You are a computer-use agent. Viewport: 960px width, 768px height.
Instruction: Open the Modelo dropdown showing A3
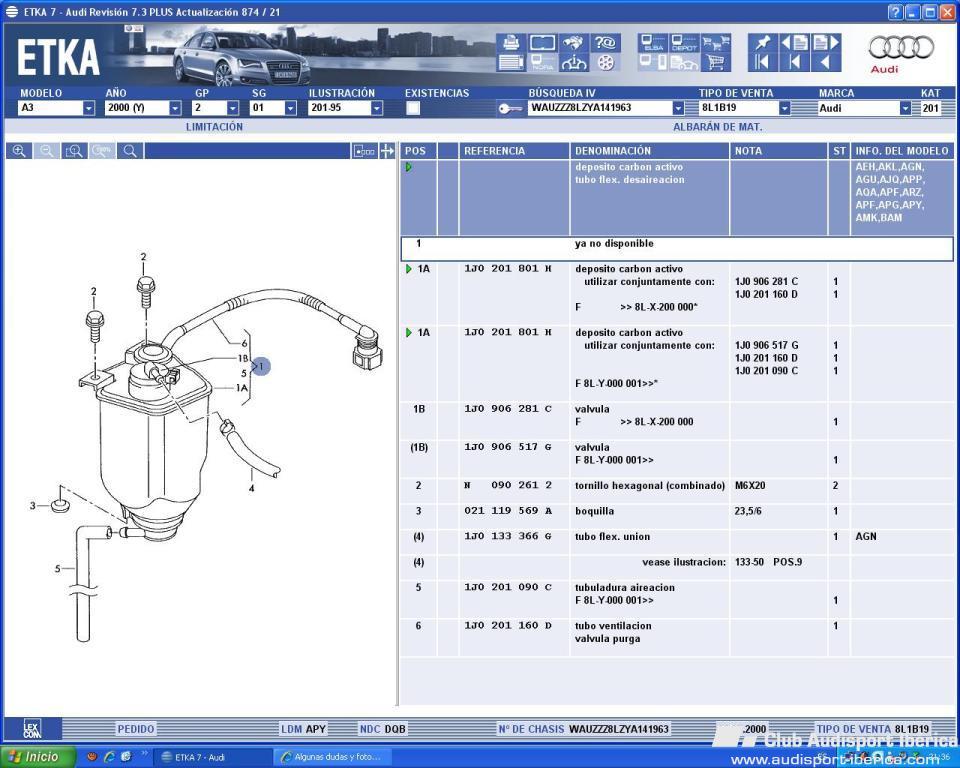click(89, 108)
